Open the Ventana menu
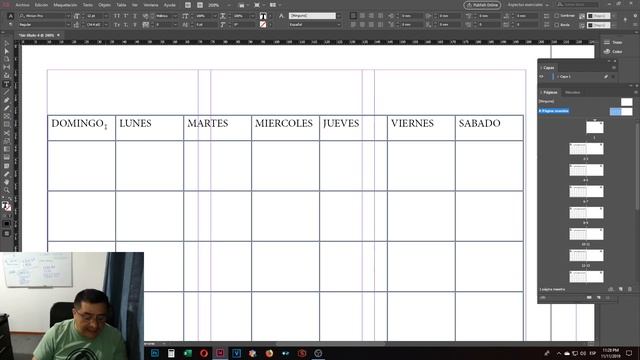Image resolution: width=640 pixels, height=360 pixels. (151, 5)
